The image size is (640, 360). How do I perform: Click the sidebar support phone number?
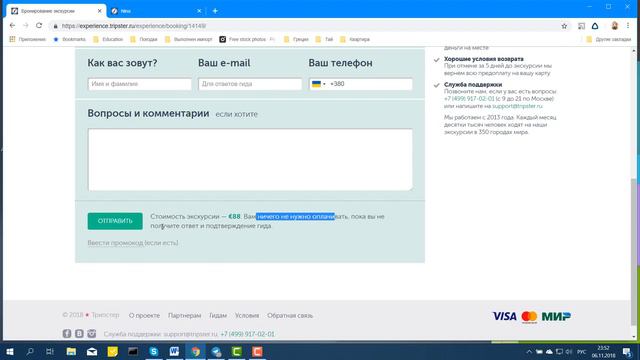coord(469,99)
